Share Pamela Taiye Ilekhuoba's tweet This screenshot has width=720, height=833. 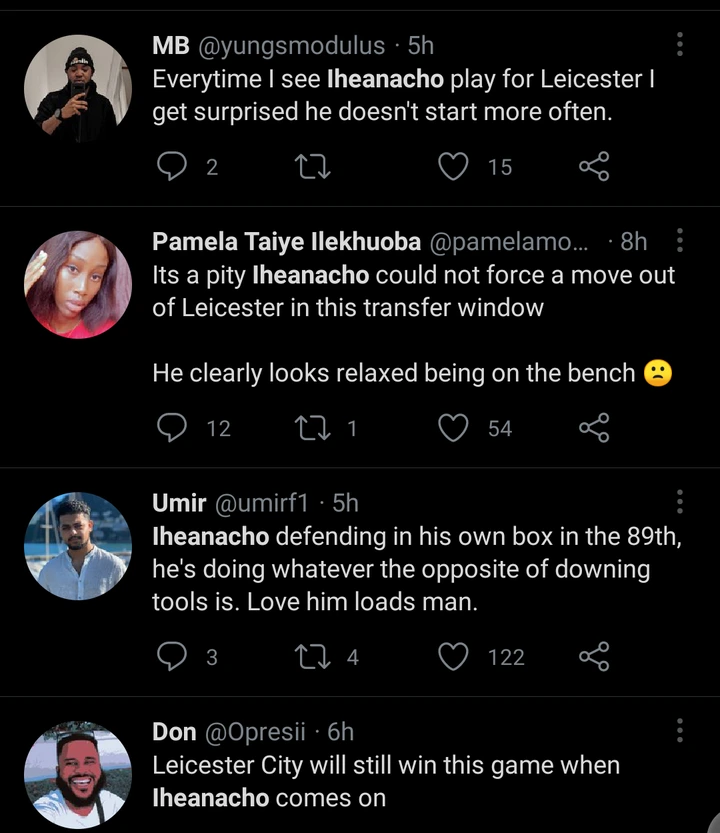point(594,428)
